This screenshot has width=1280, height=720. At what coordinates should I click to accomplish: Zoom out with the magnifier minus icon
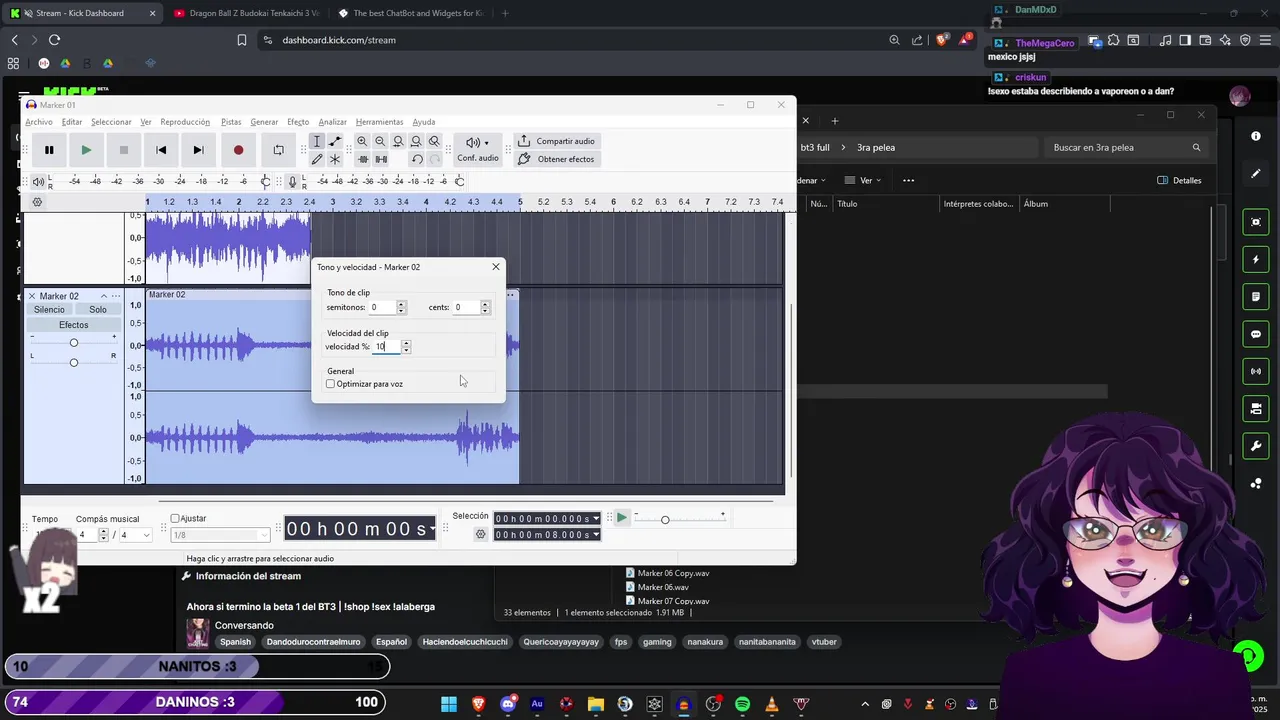tap(380, 141)
